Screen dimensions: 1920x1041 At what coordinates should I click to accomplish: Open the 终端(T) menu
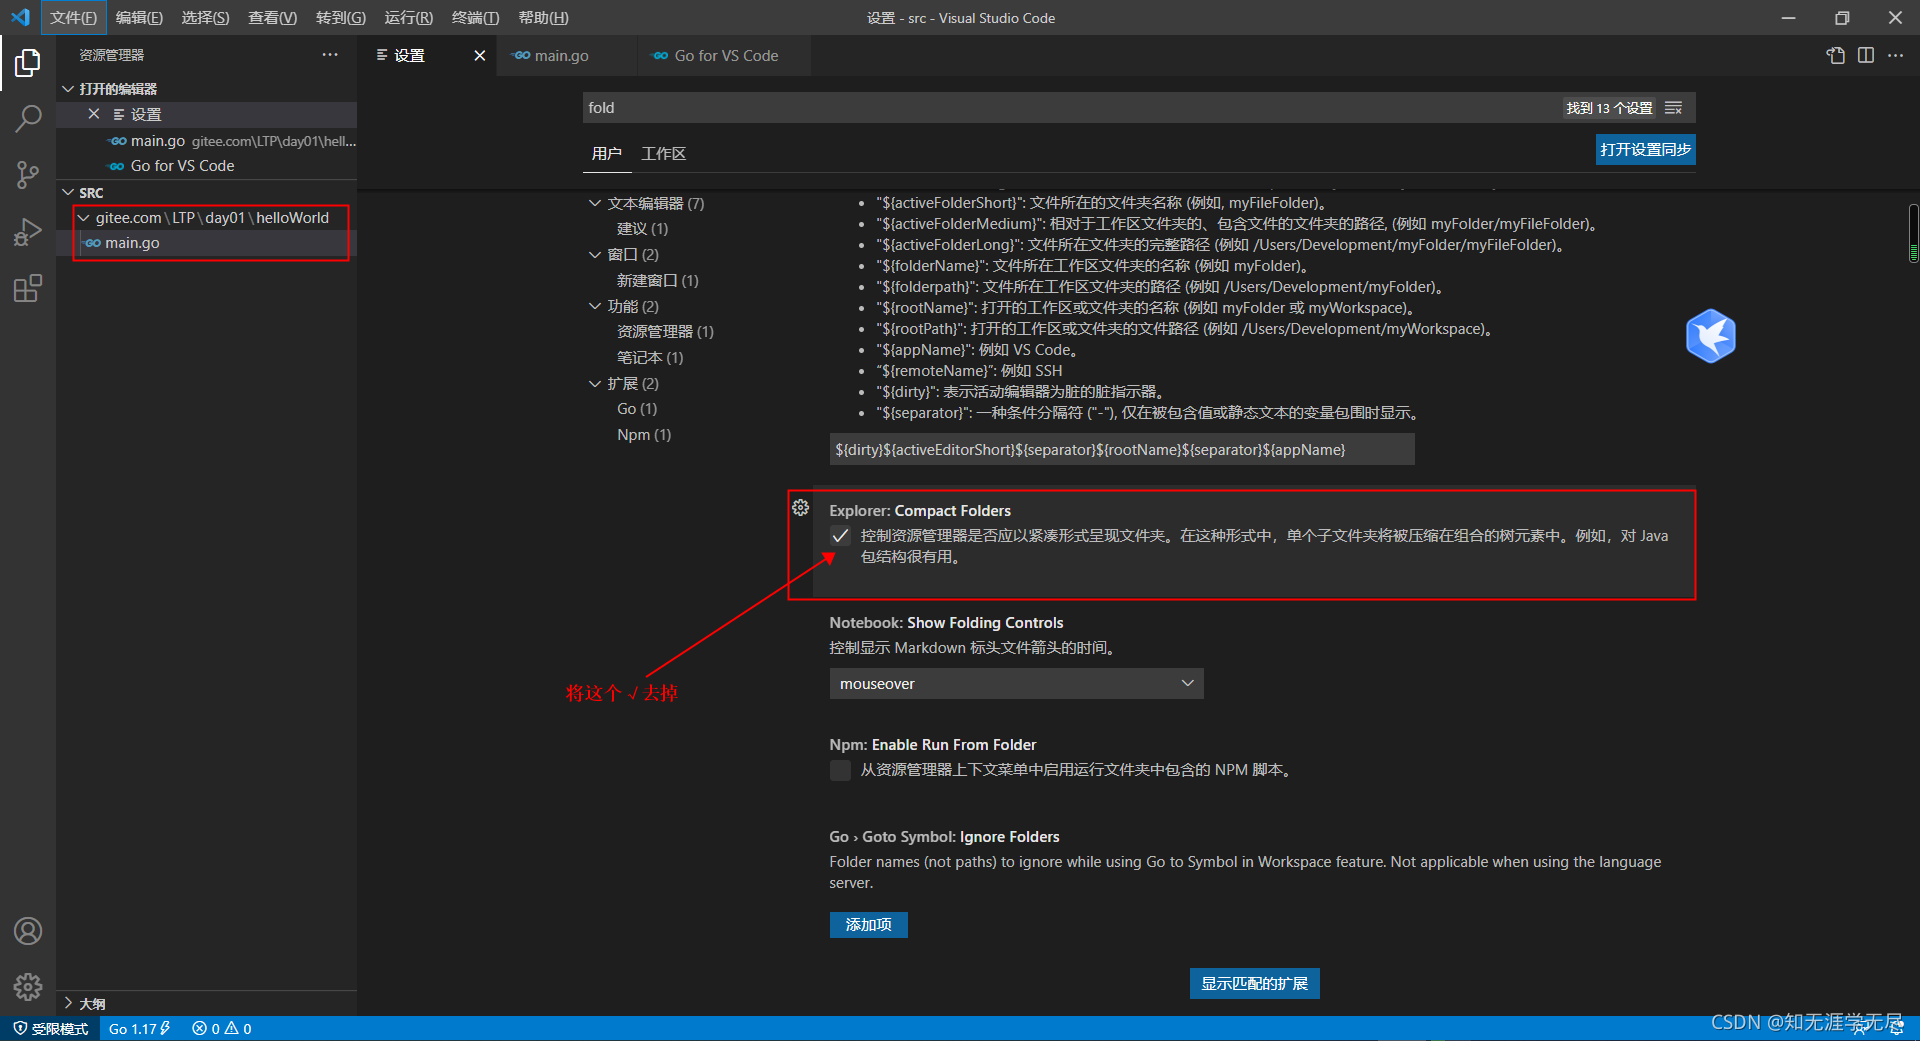tap(475, 18)
